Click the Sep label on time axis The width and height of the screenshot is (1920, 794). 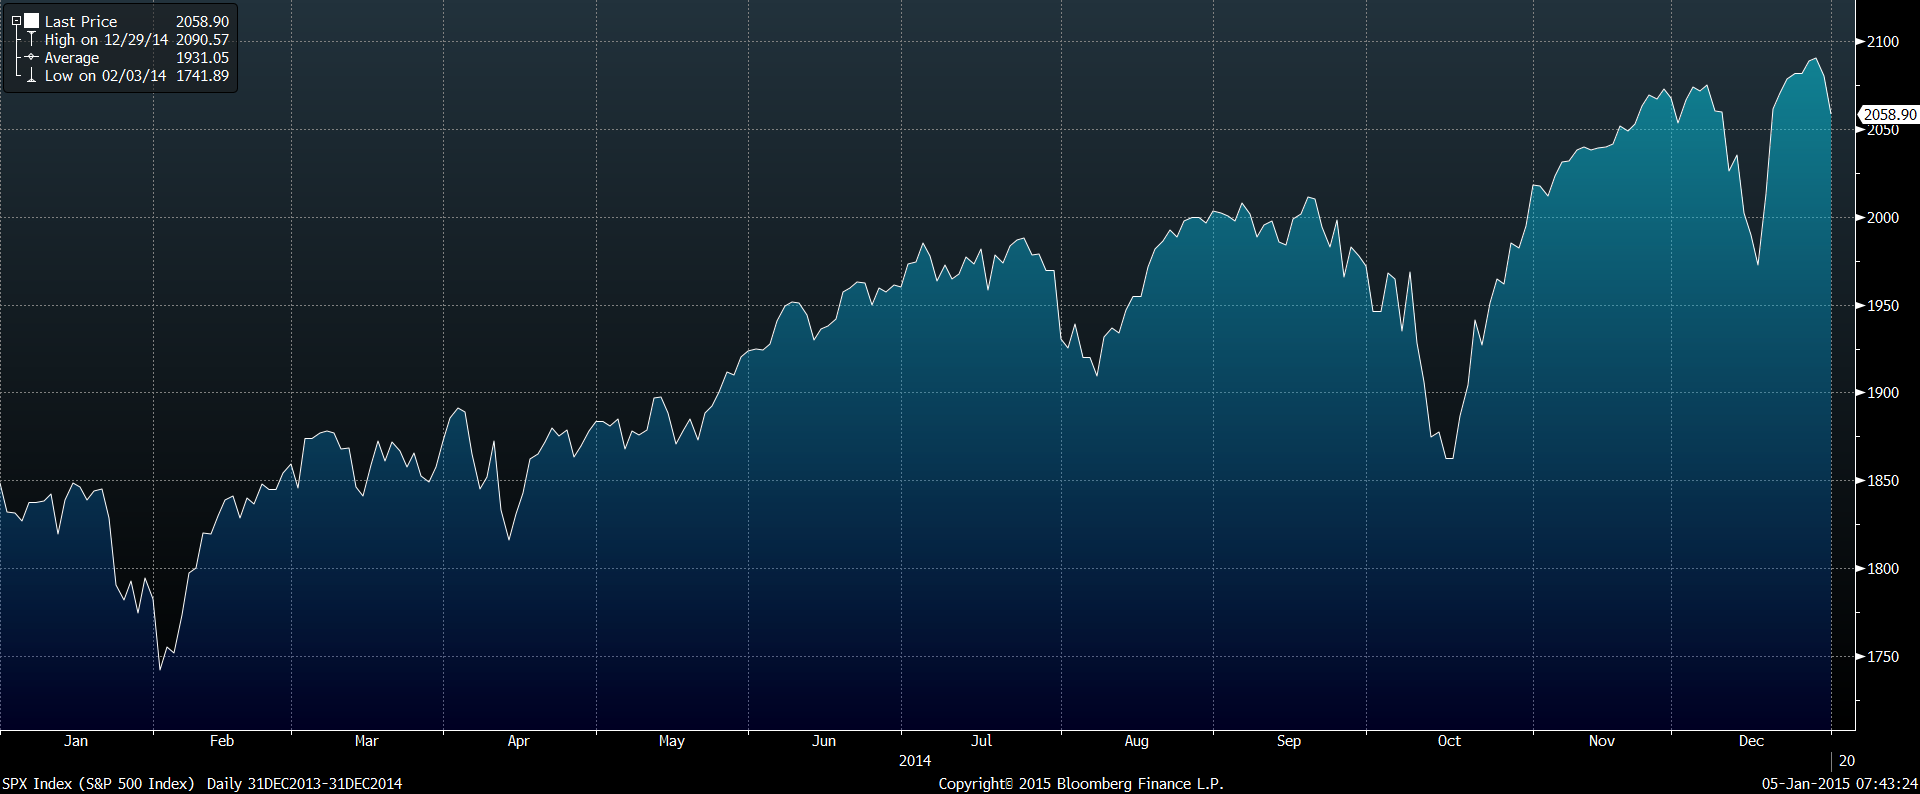[1289, 741]
